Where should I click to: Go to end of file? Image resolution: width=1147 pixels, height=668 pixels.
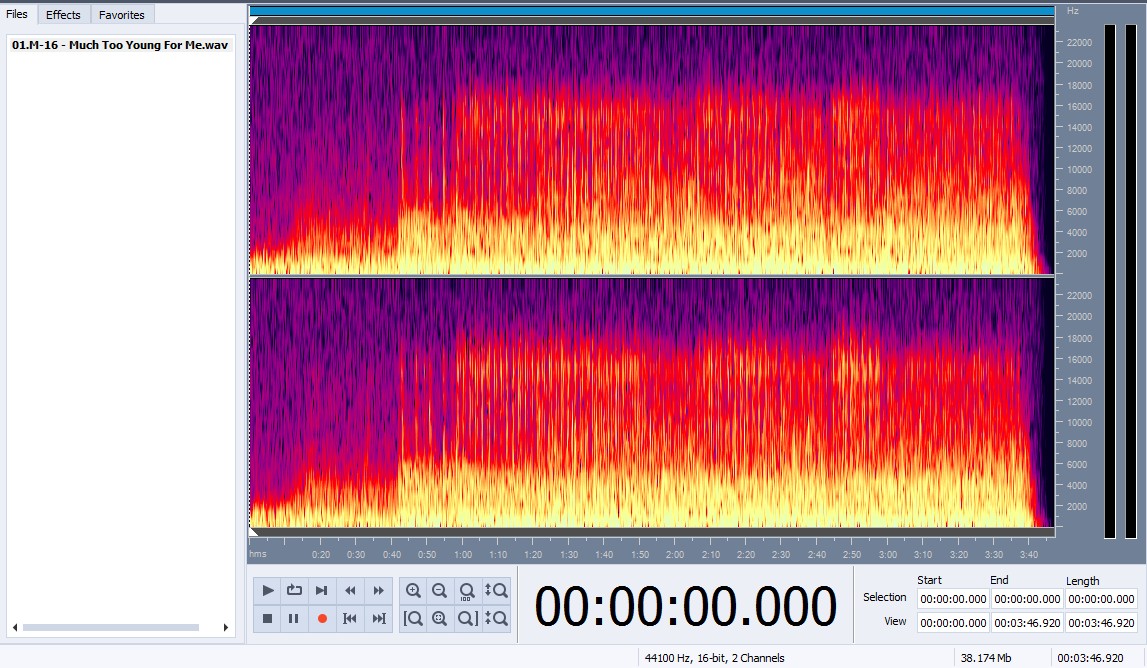point(378,619)
